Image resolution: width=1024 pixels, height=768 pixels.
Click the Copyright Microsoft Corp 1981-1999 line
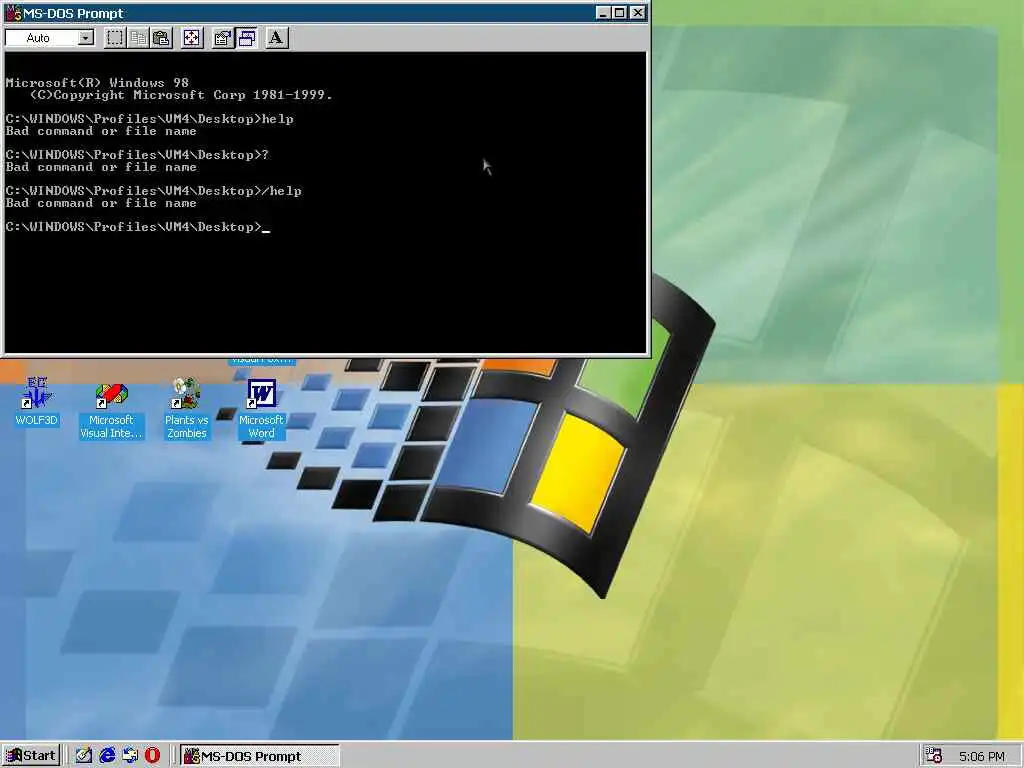(x=182, y=95)
